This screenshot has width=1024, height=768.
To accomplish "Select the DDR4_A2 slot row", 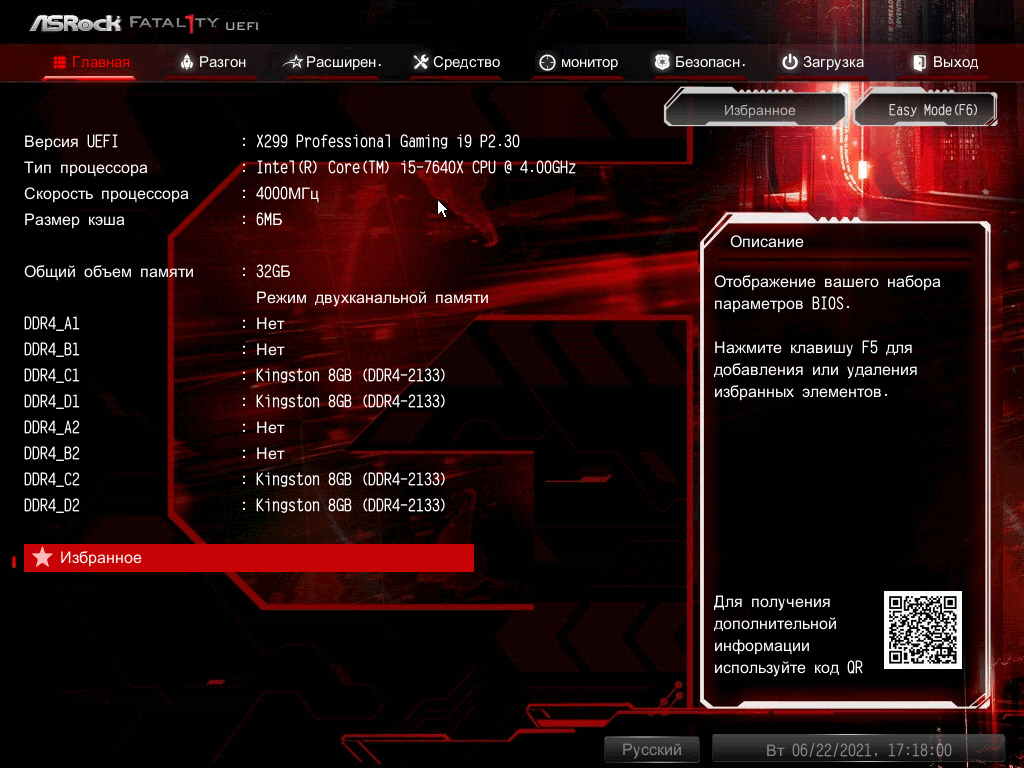I will coord(154,428).
